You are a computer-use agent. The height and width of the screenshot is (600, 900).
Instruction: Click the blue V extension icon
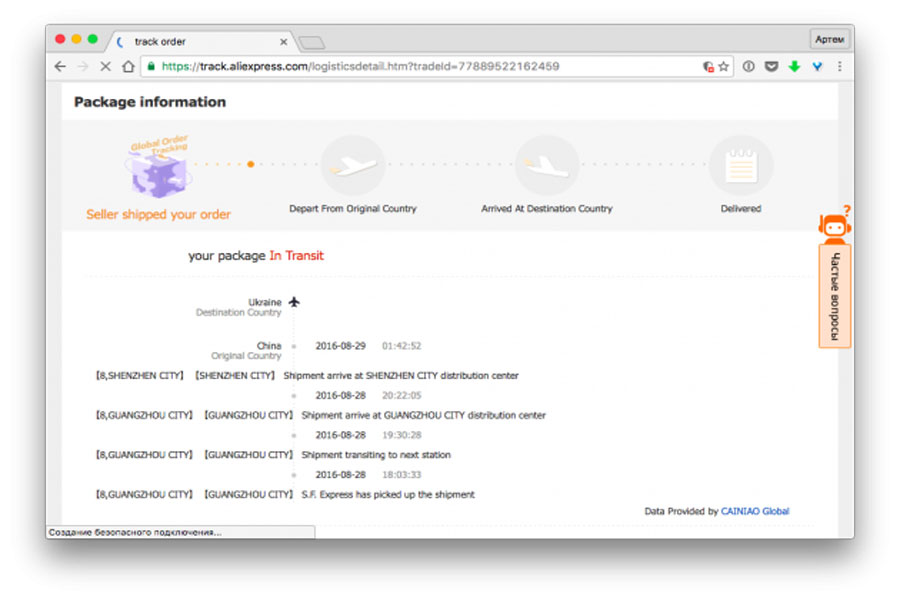(x=817, y=67)
